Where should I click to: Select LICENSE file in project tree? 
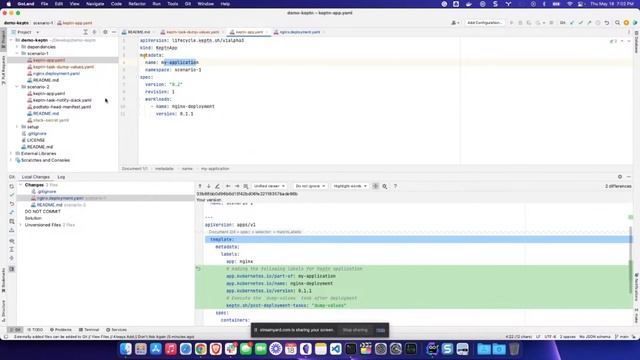coord(33,140)
